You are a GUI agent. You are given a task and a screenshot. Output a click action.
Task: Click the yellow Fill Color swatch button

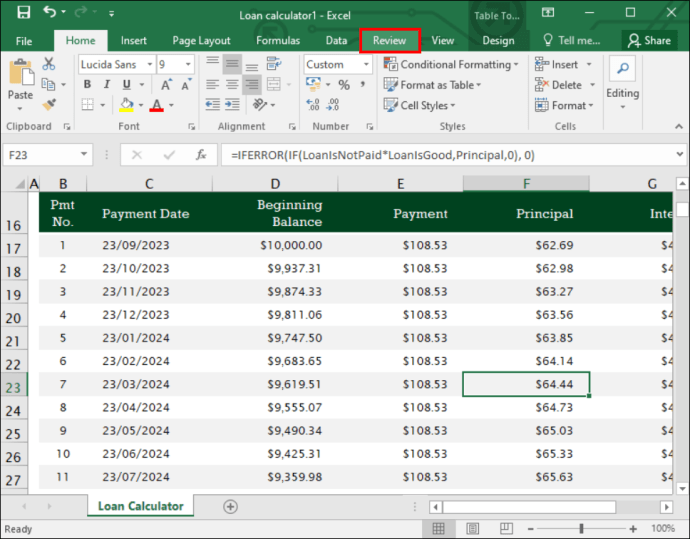[126, 105]
